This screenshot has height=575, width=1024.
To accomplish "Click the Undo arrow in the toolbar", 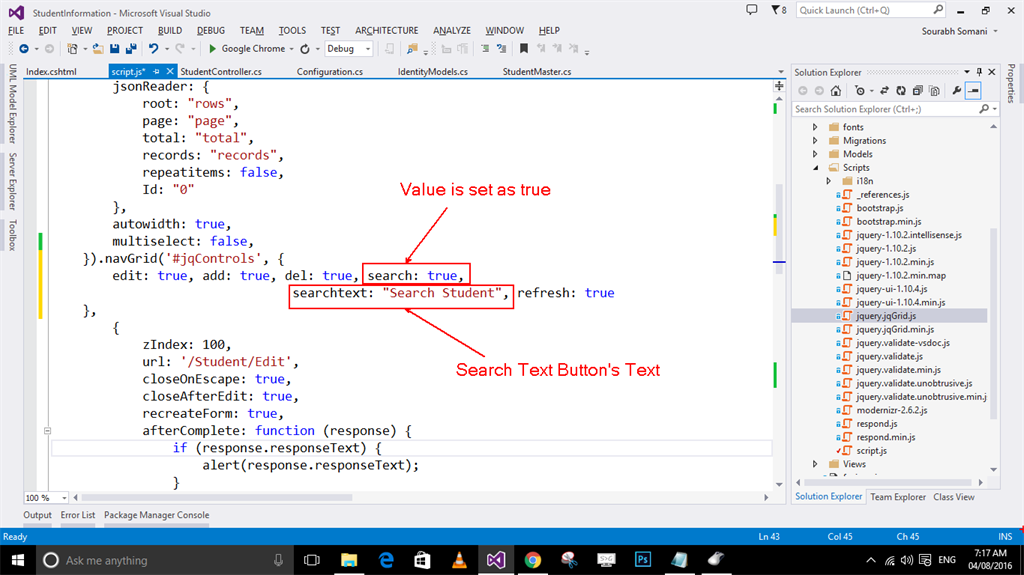I will [x=153, y=48].
